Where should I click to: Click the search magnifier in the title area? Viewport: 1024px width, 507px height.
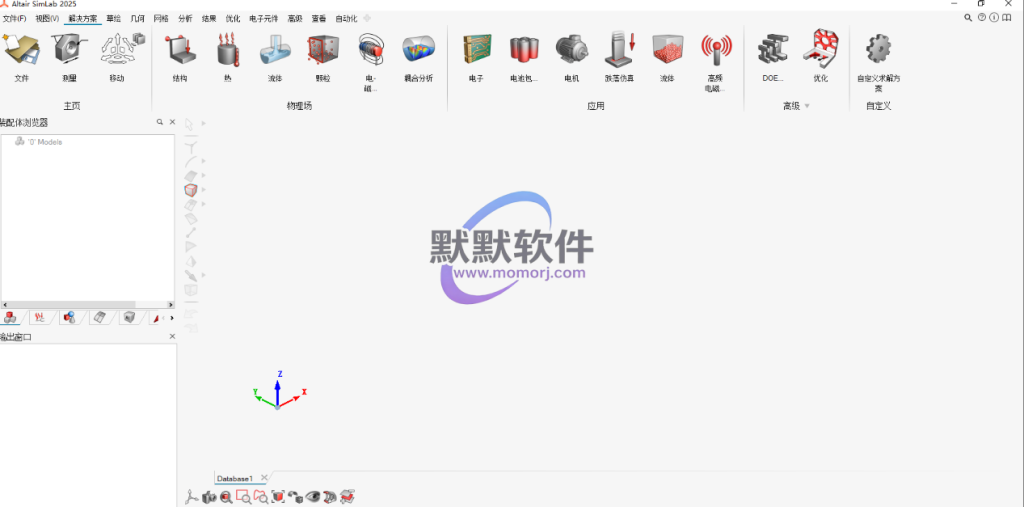tap(967, 18)
